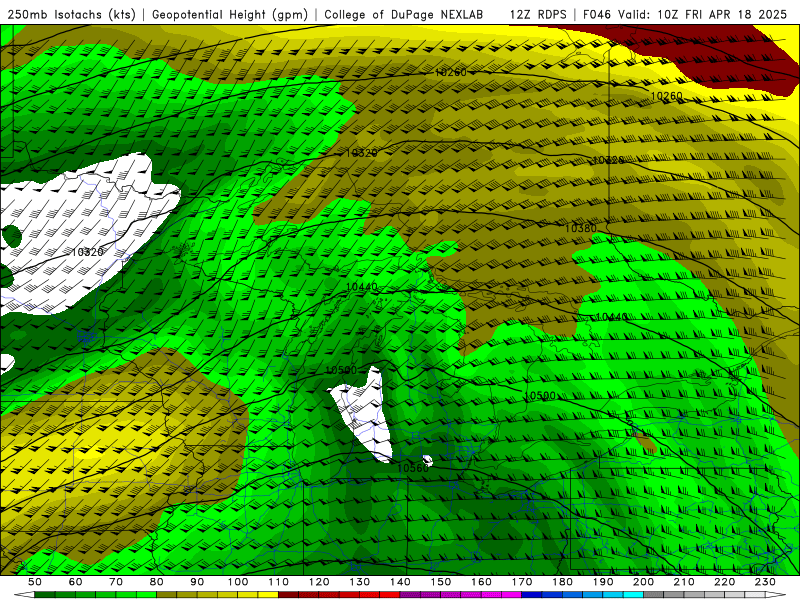This screenshot has width=800, height=600.
Task: Click the legend value 130
Action: [x=360, y=582]
